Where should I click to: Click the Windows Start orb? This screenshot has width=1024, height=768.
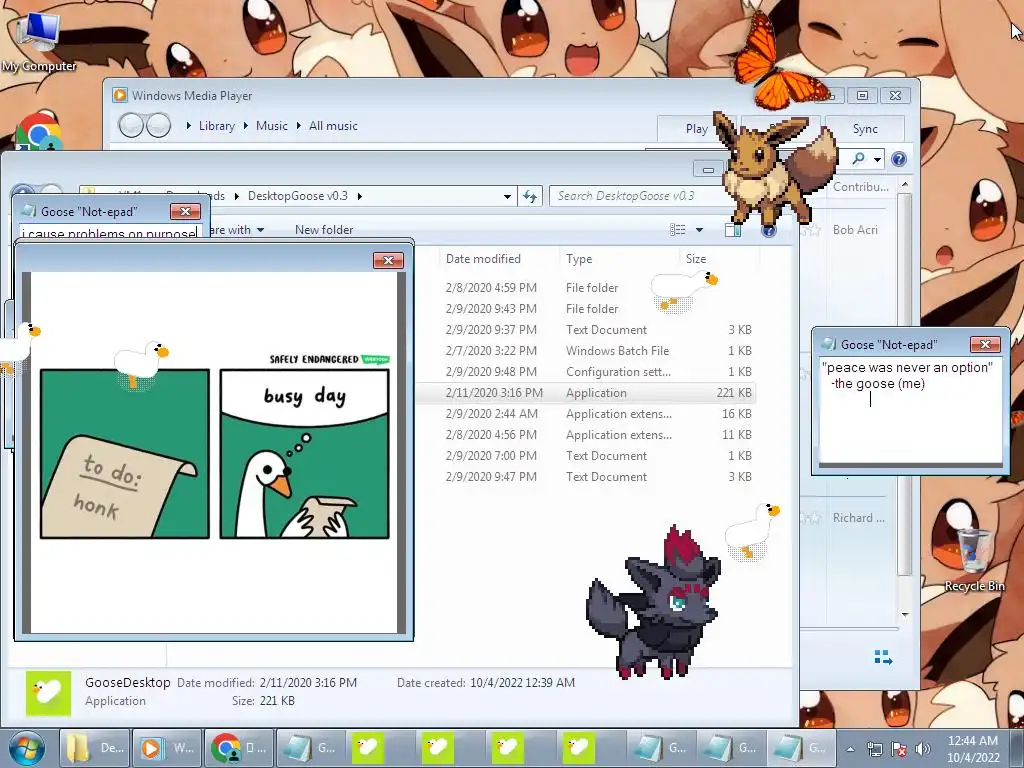click(x=26, y=748)
